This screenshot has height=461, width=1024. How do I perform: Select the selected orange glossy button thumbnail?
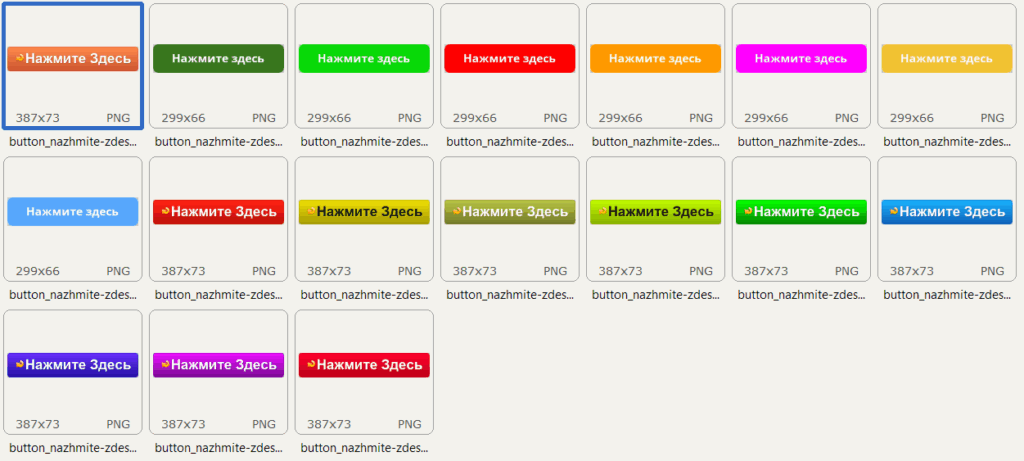point(73,59)
